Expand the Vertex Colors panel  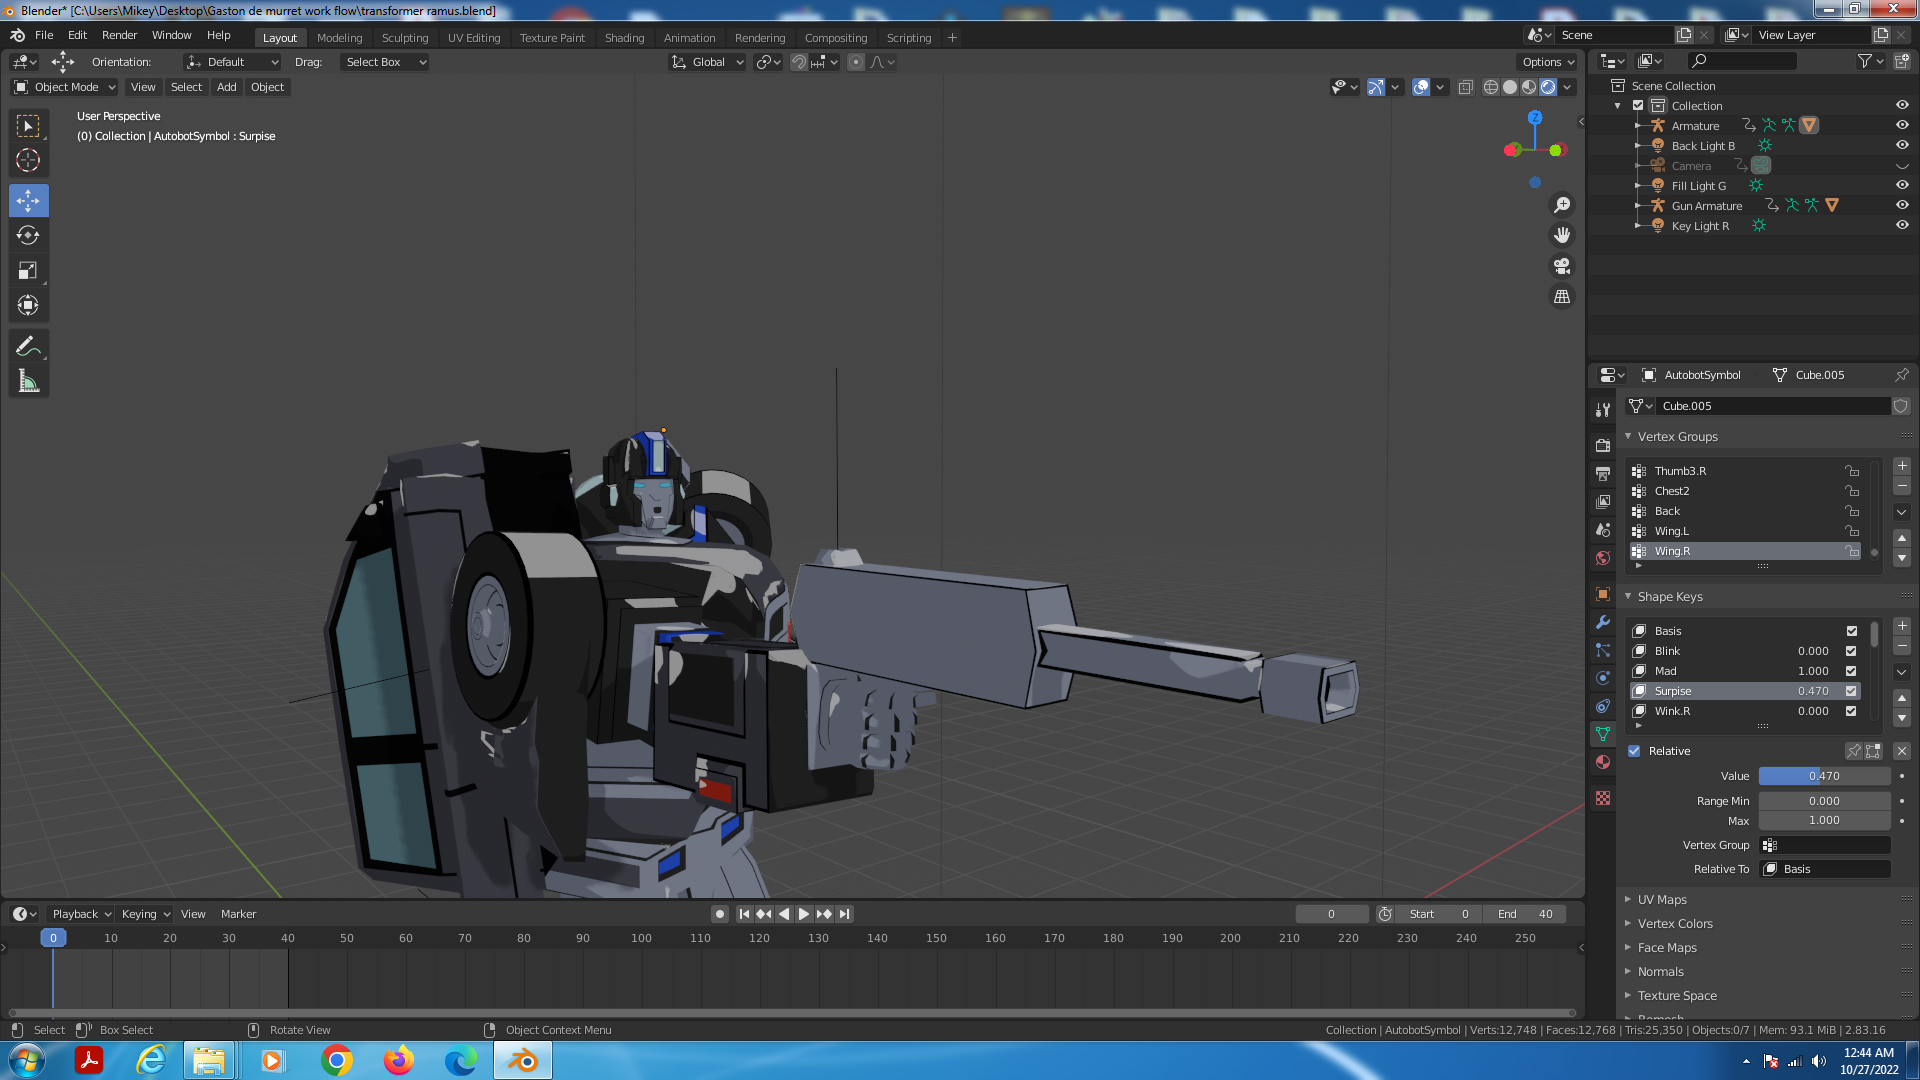pos(1675,924)
